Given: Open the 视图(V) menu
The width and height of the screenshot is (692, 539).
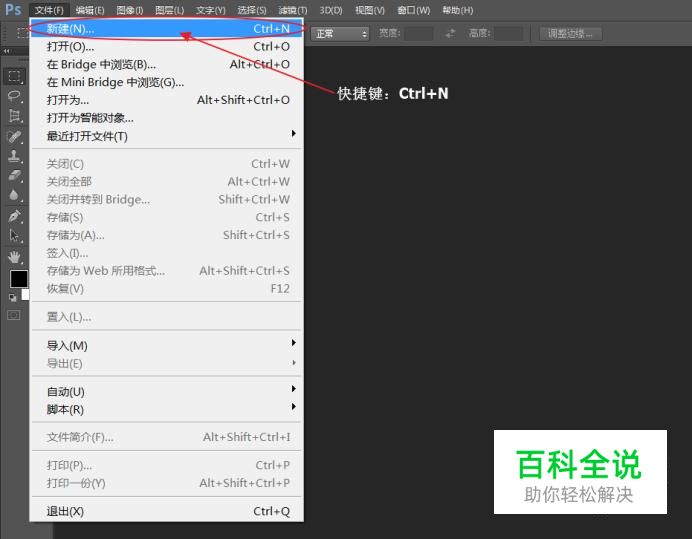Looking at the screenshot, I should pyautogui.click(x=370, y=10).
